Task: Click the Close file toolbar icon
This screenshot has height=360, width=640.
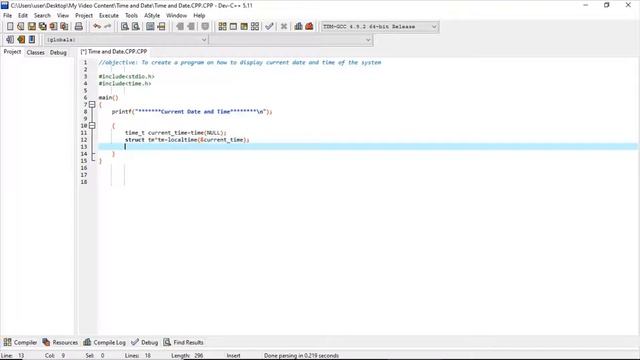Action: (53, 27)
